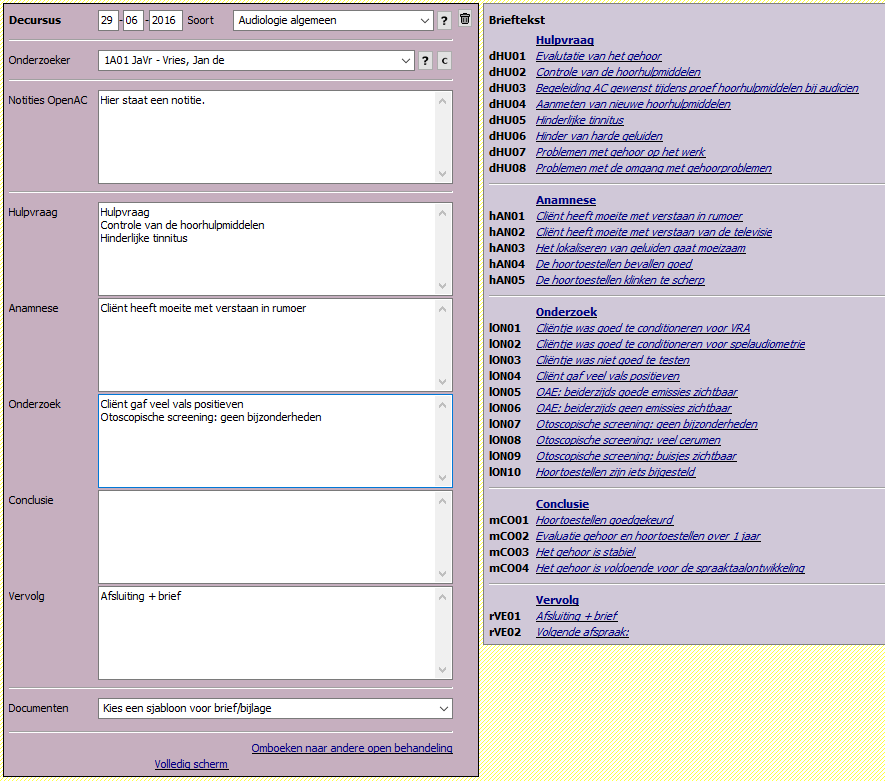Add 'De hoortoestellen bevallen goed' phrase

613,264
